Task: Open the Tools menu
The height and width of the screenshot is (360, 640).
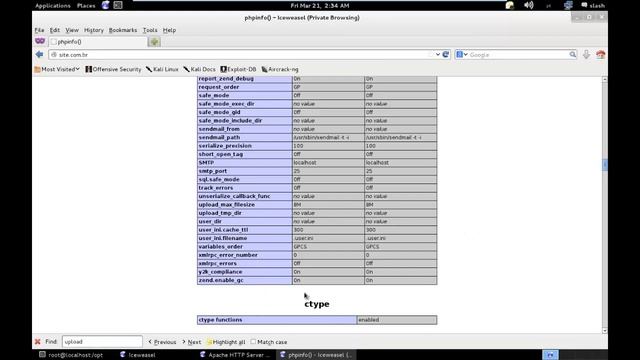Action: coord(150,30)
